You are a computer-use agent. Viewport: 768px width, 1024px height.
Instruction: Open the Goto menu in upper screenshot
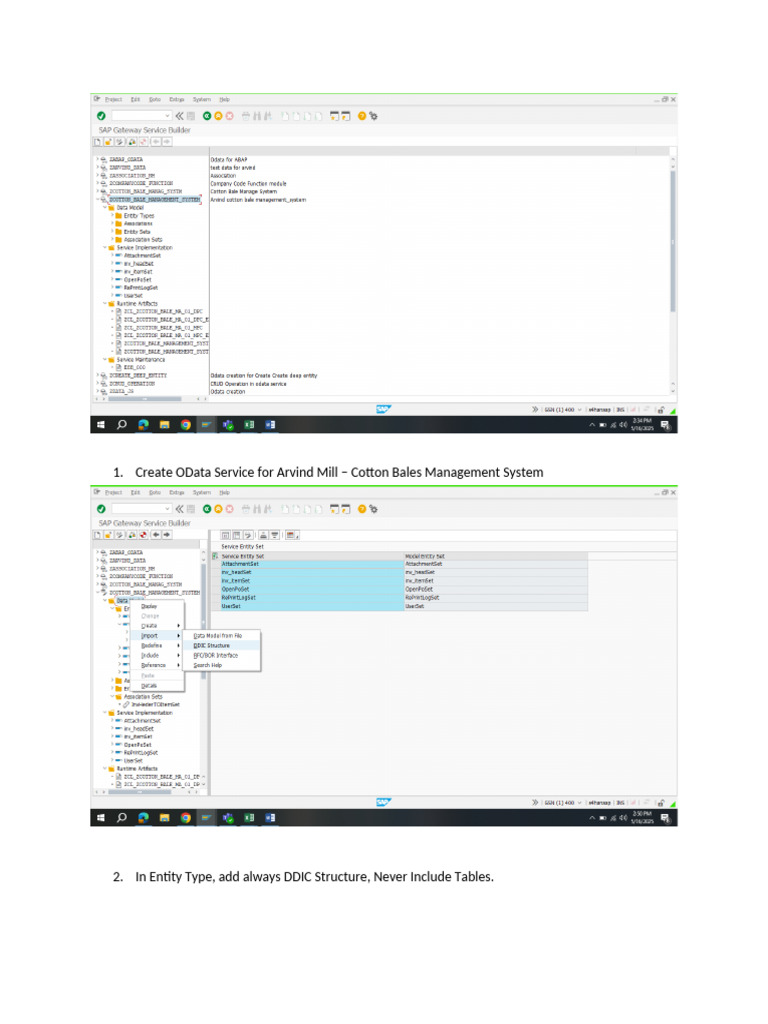pos(155,100)
